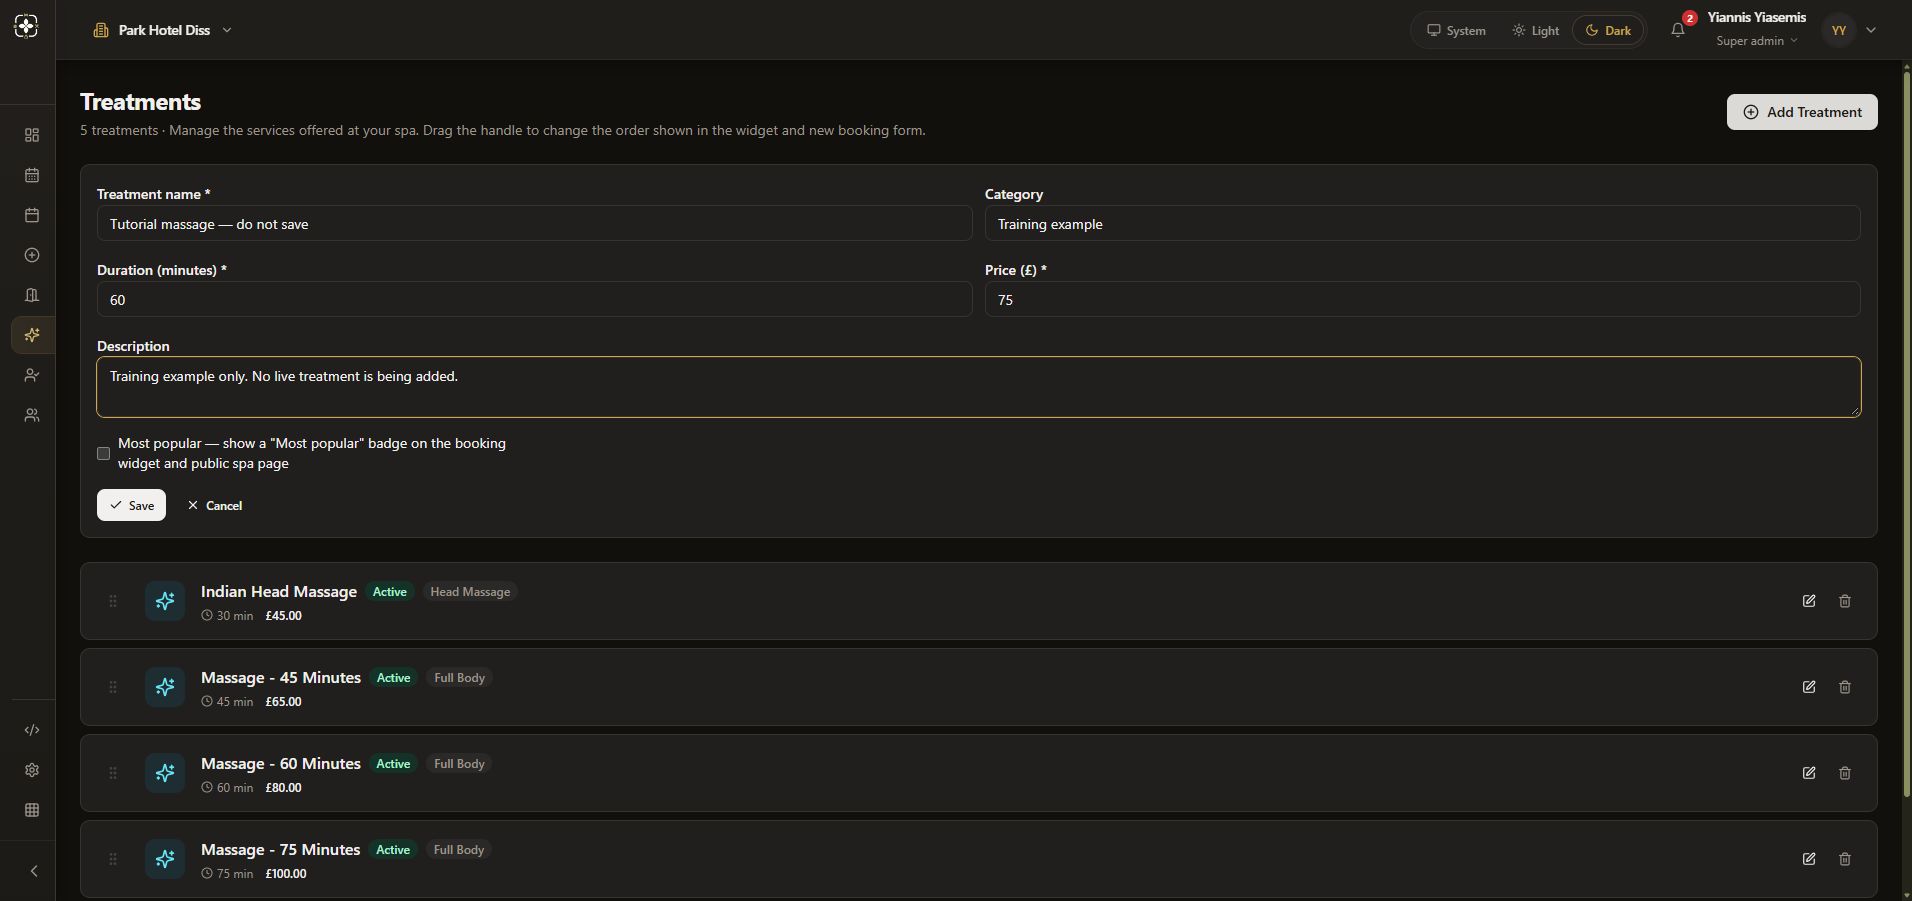Expand the Park Hotel Diss selector

click(x=162, y=30)
